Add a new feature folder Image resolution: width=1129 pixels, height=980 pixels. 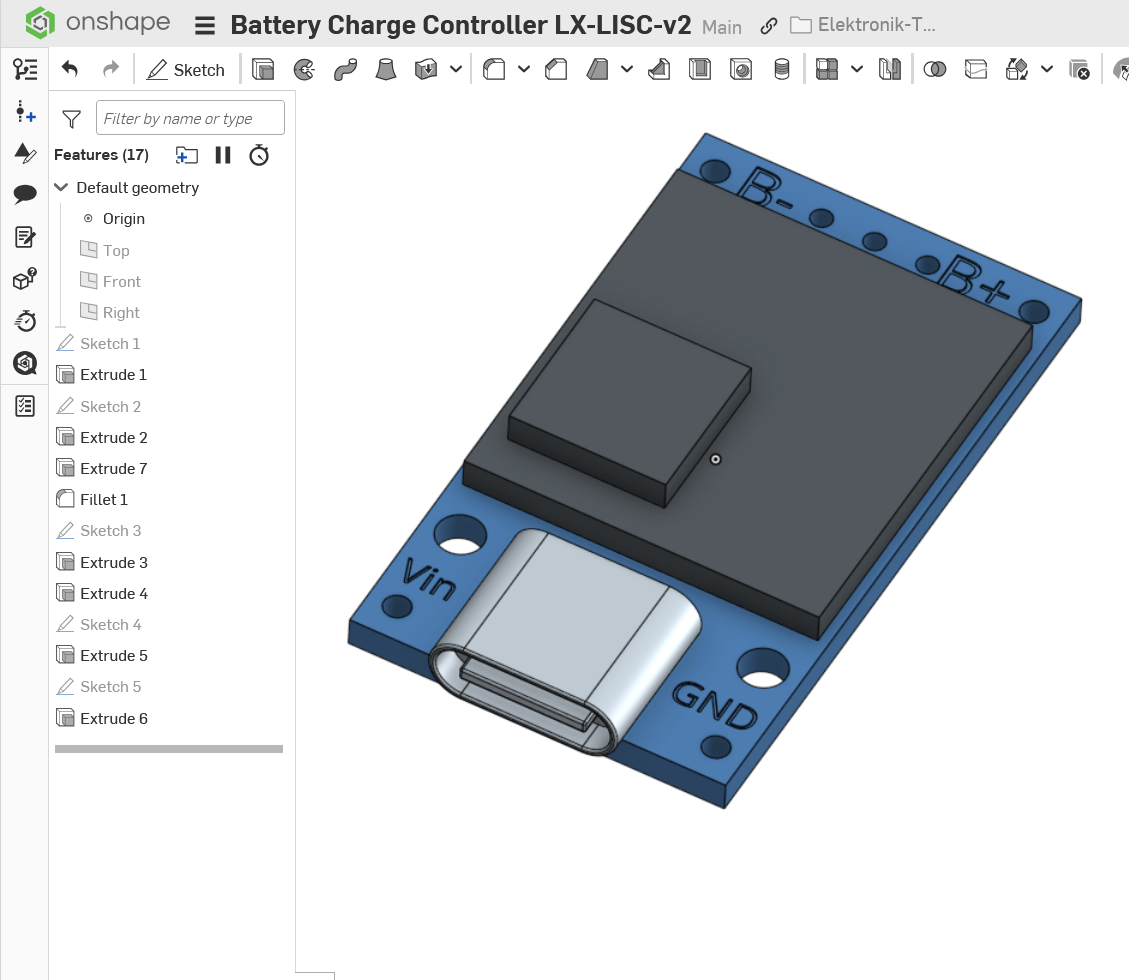(x=186, y=156)
